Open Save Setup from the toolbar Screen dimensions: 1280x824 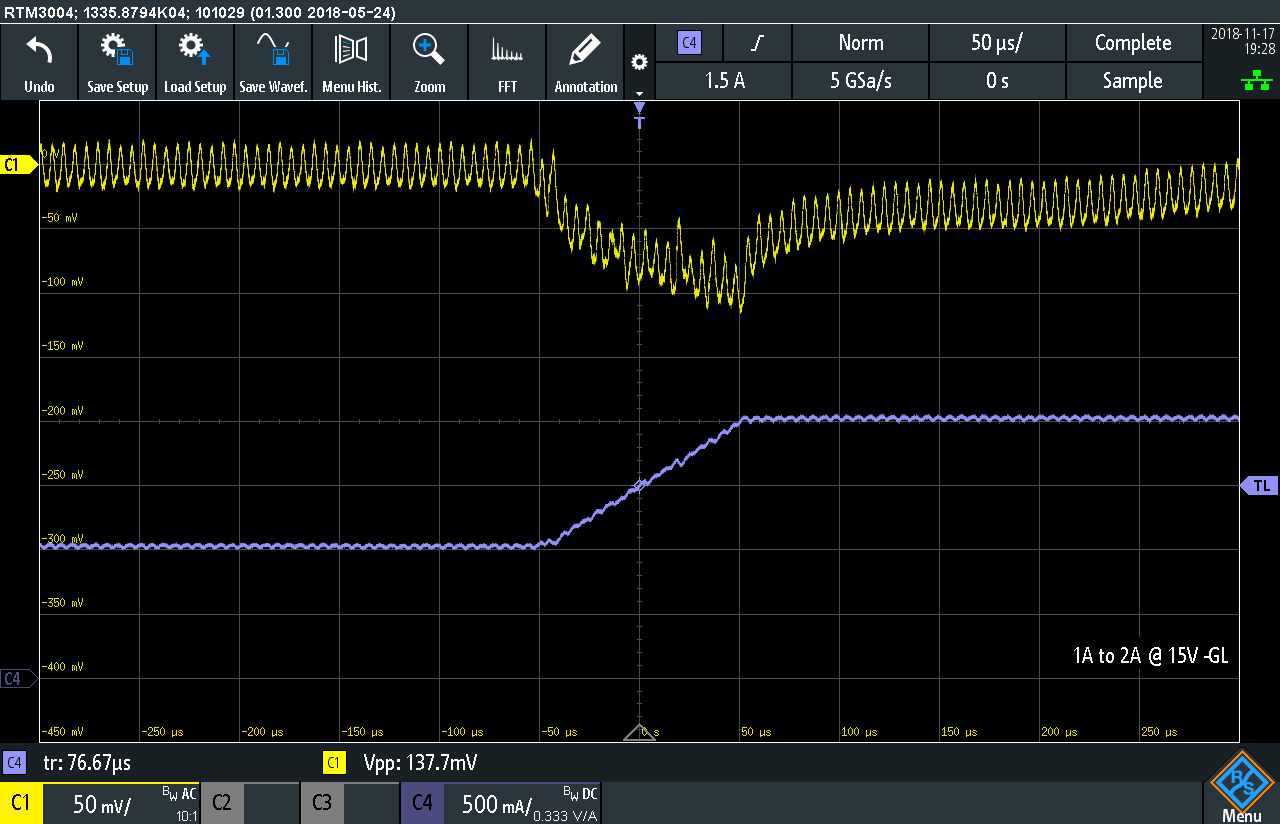point(117,50)
